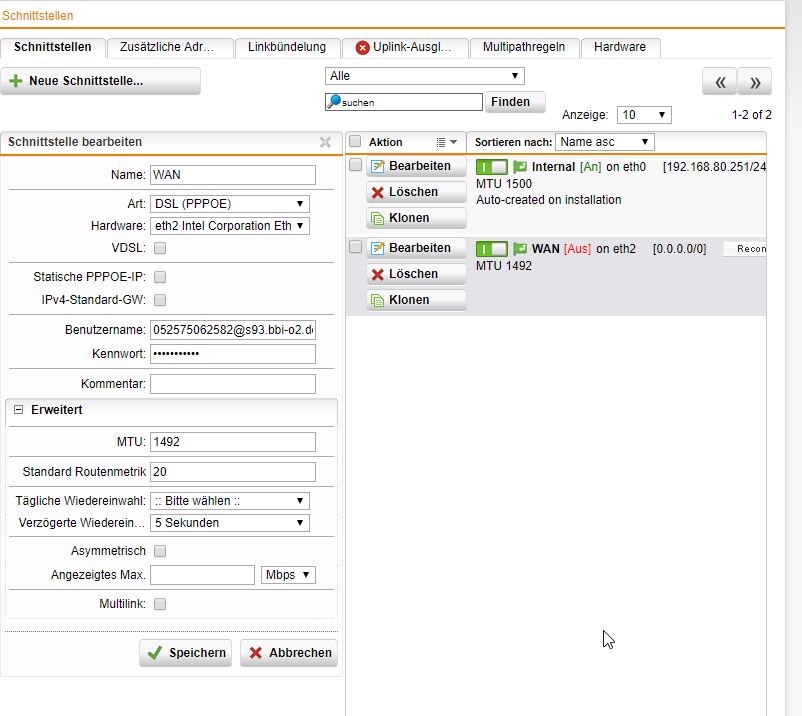Toggle the WAN interface on/off switch
802x716 pixels.
coord(492,249)
